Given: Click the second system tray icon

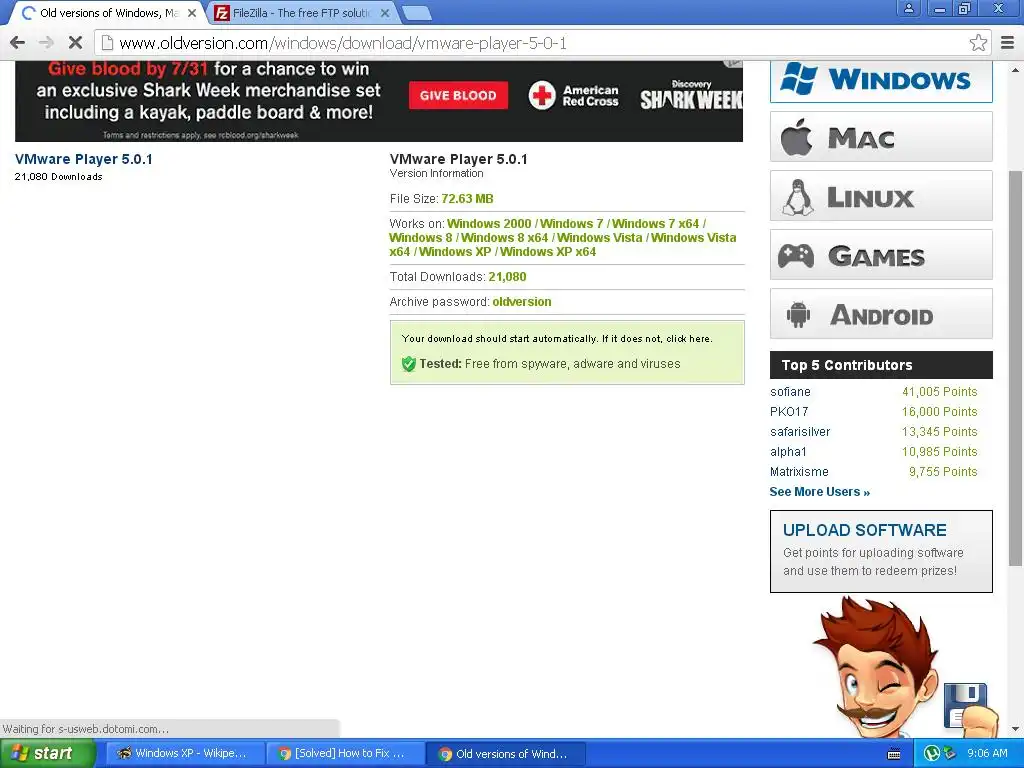Looking at the screenshot, I should pos(950,753).
